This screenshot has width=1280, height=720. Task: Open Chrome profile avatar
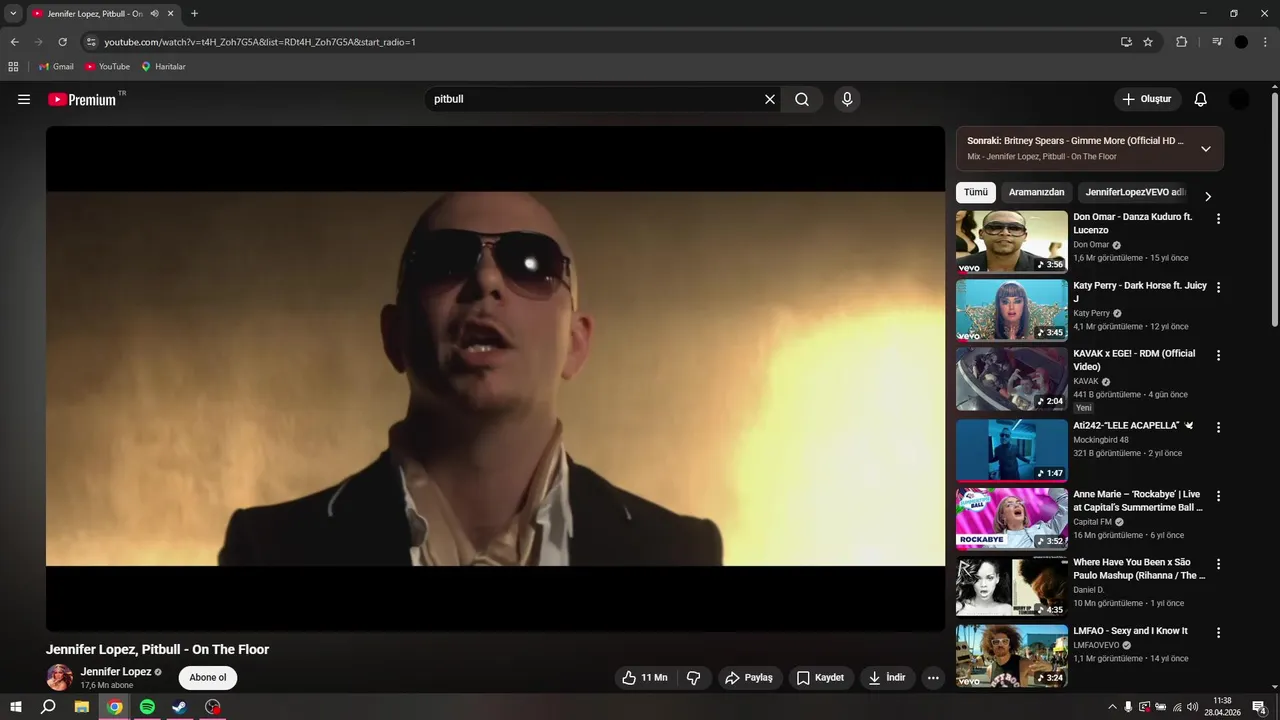click(1241, 42)
